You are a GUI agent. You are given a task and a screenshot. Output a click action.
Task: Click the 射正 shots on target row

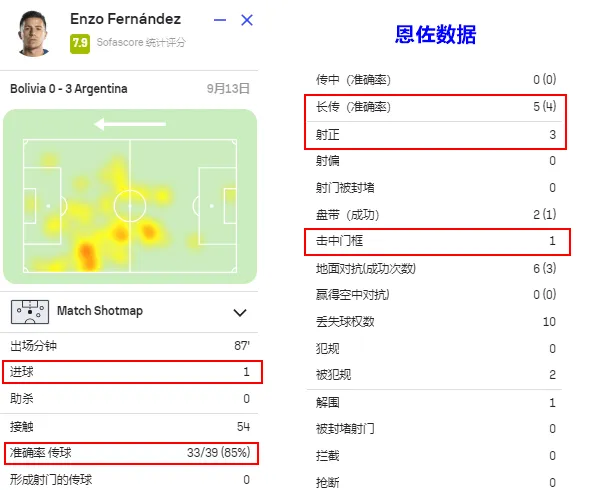(x=435, y=135)
